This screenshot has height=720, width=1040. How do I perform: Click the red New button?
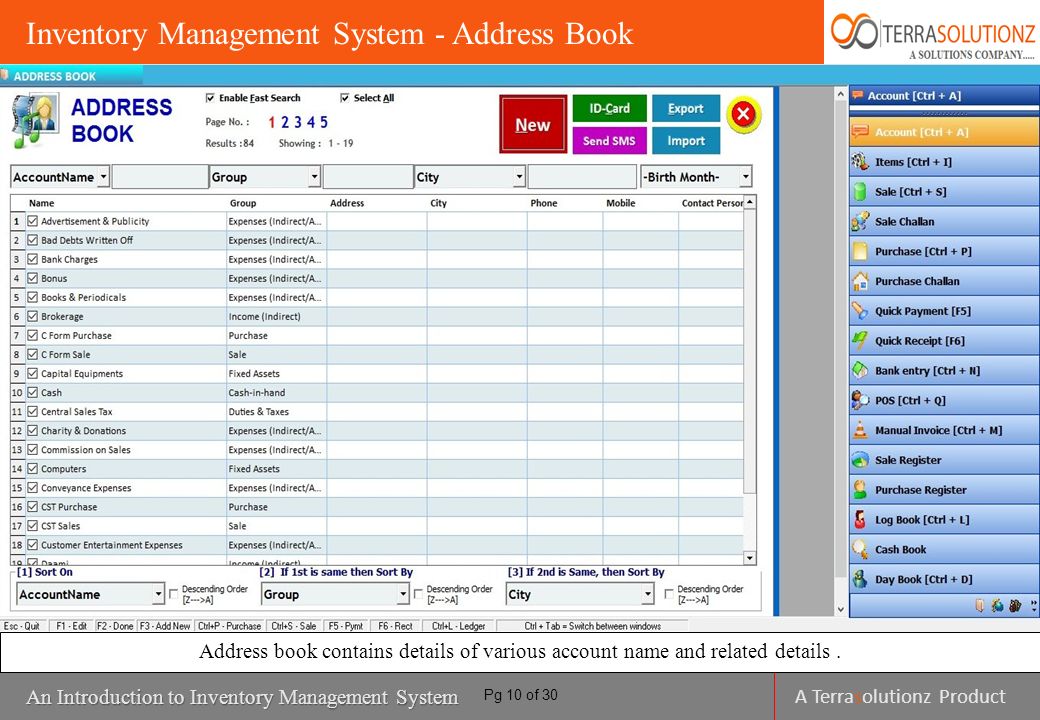point(533,125)
